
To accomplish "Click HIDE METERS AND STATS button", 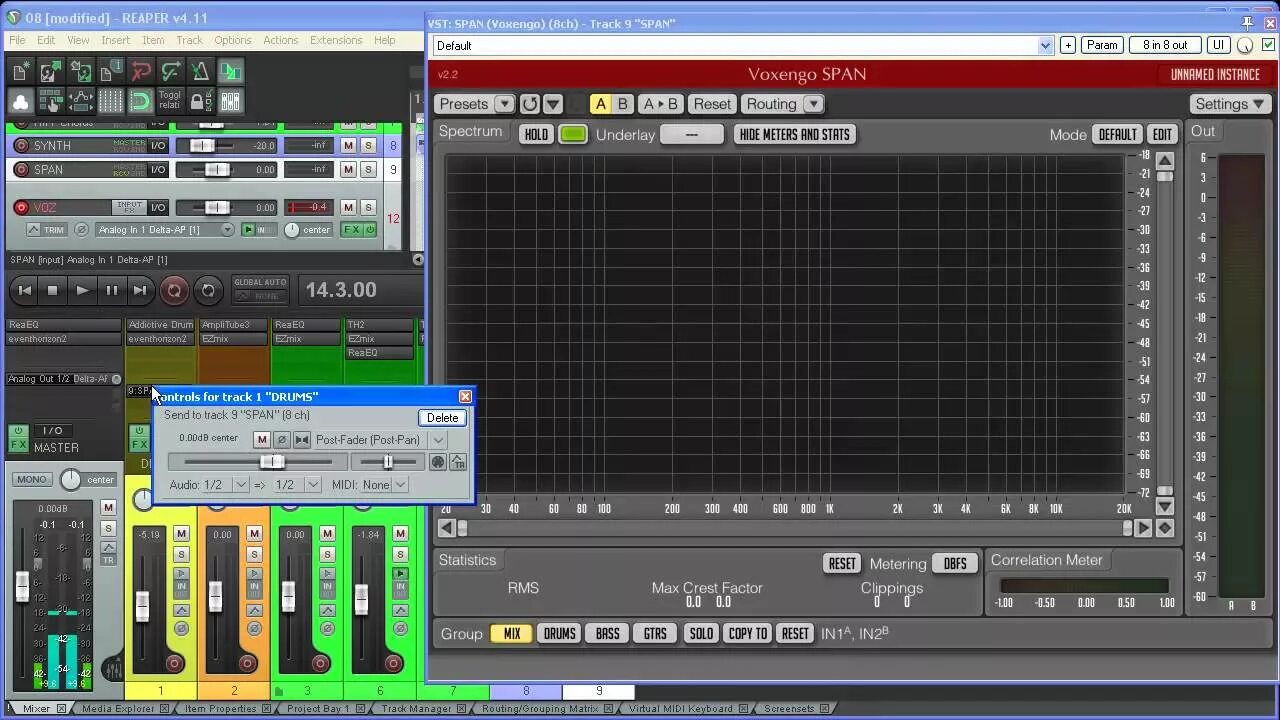I will click(795, 134).
